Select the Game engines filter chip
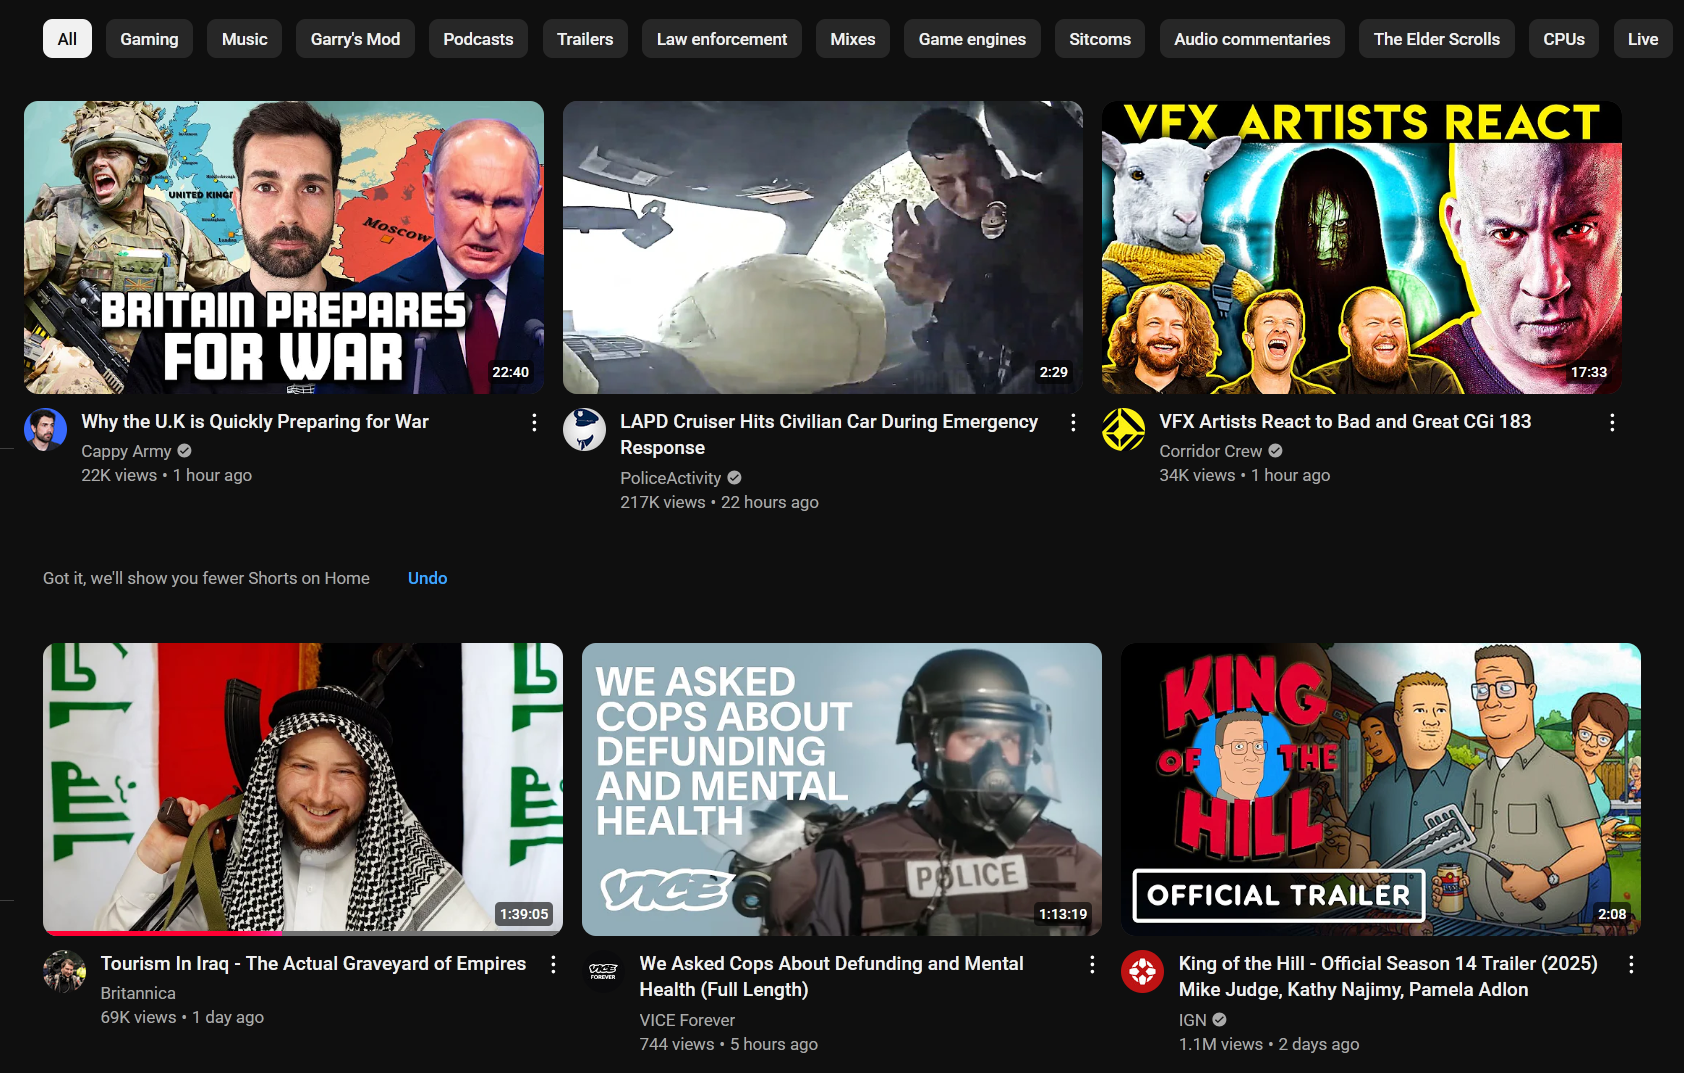Screen dimensions: 1684x1073 pyautogui.click(x=972, y=39)
